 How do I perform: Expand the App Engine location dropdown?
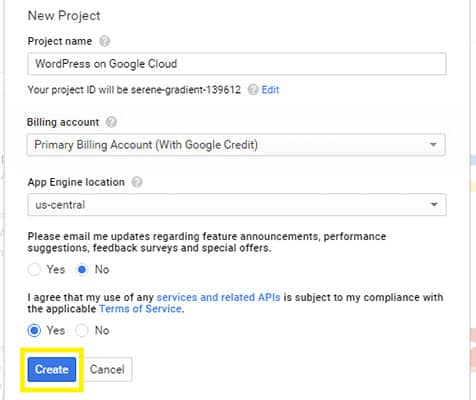pos(237,204)
